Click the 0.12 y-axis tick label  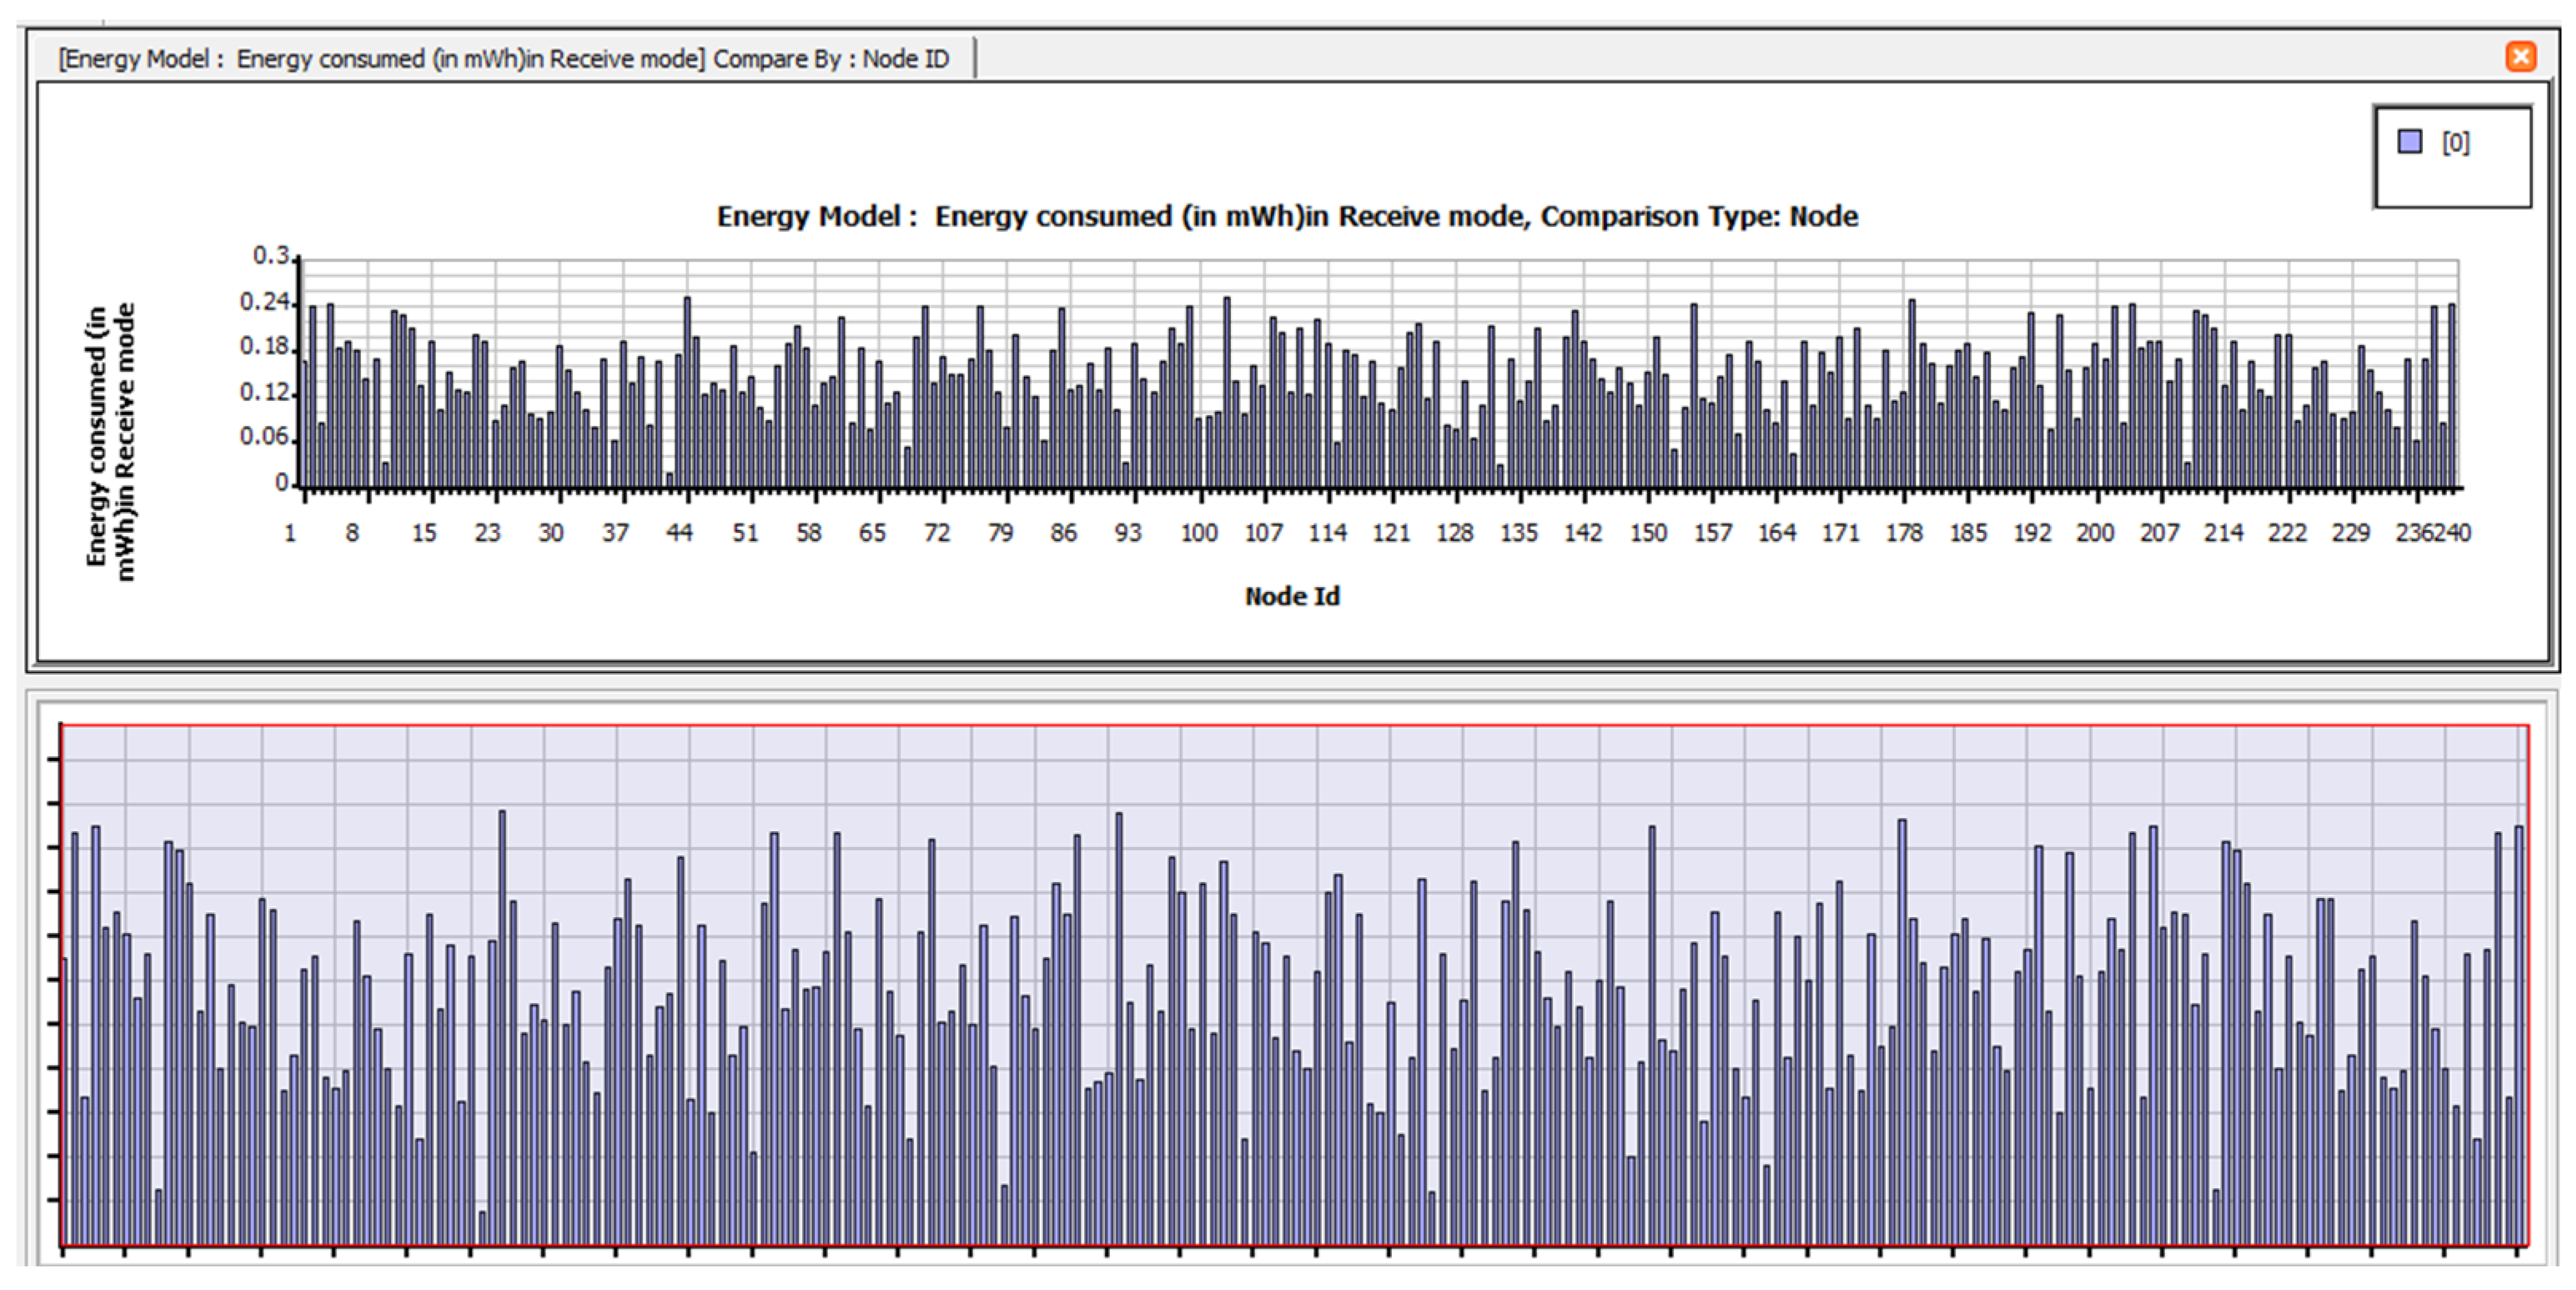click(x=264, y=392)
